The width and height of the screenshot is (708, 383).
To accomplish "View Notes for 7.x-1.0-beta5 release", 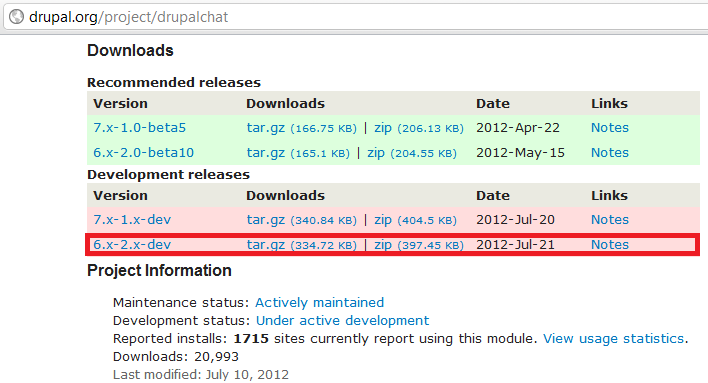I will point(610,128).
